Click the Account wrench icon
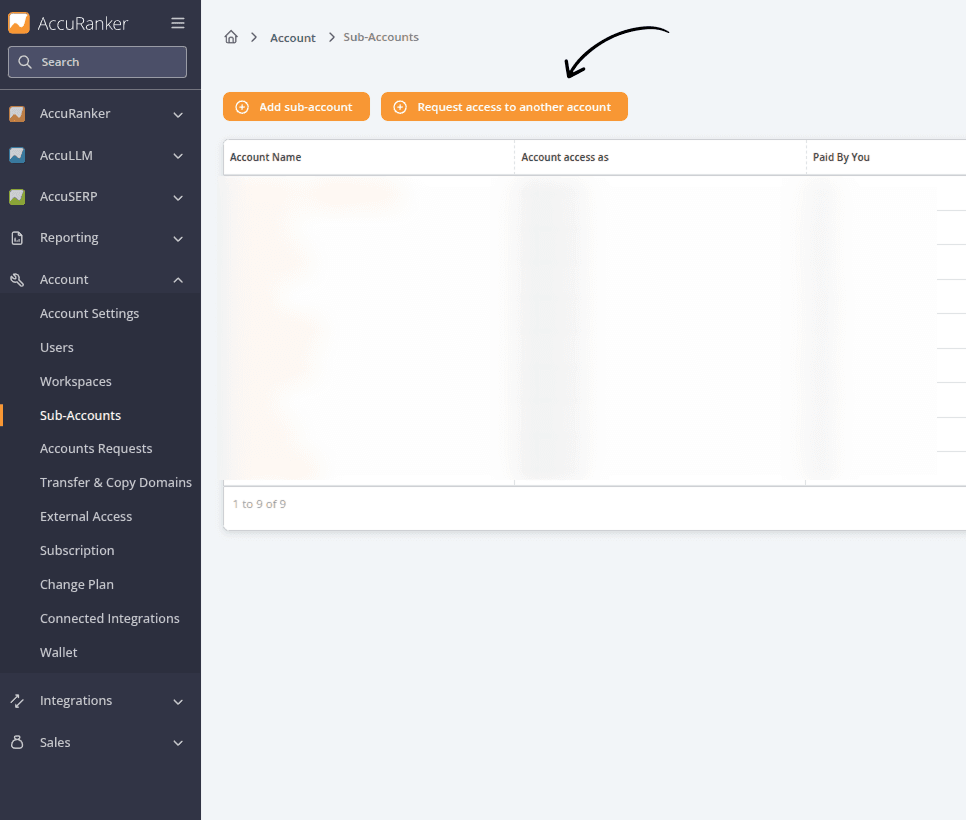 point(17,280)
